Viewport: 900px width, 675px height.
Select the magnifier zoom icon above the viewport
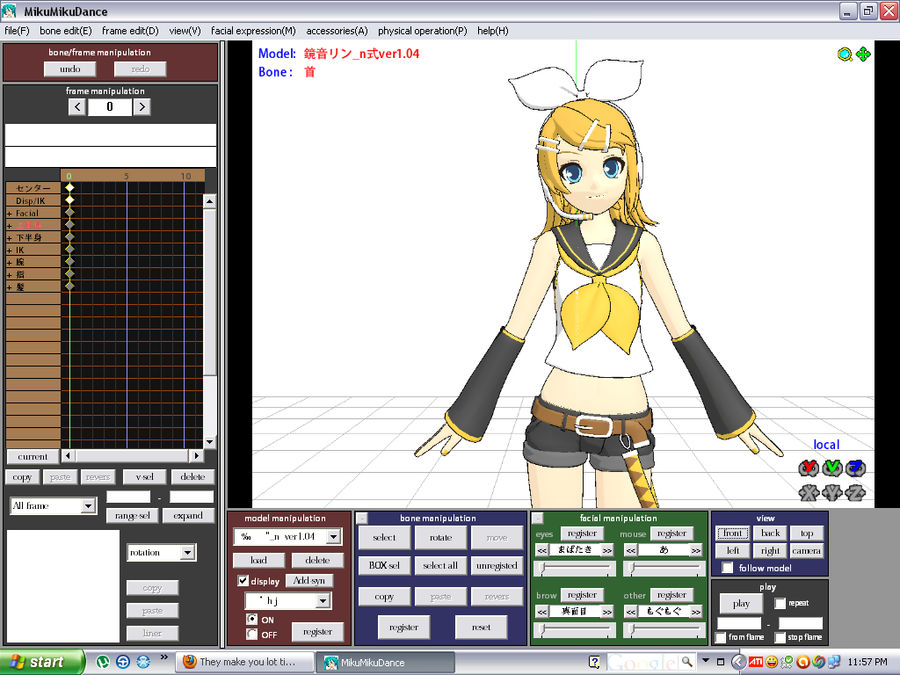[x=845, y=54]
